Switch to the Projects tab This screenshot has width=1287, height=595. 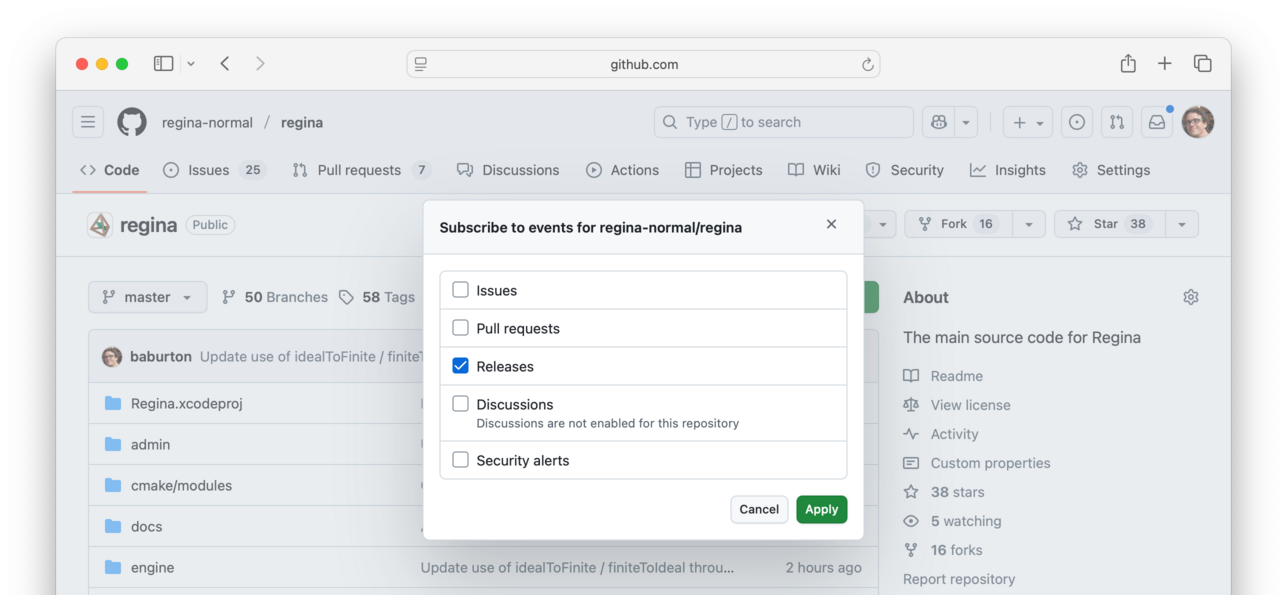[723, 170]
